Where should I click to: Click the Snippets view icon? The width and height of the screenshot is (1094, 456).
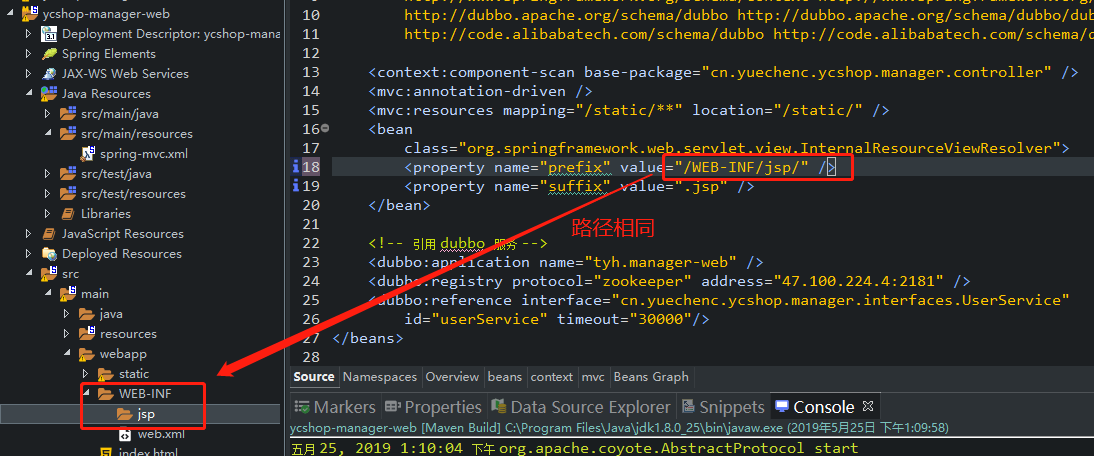tap(688, 406)
